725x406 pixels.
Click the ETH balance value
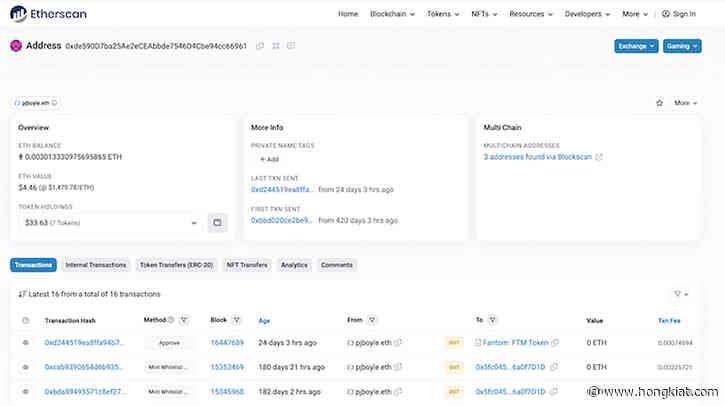pos(70,157)
